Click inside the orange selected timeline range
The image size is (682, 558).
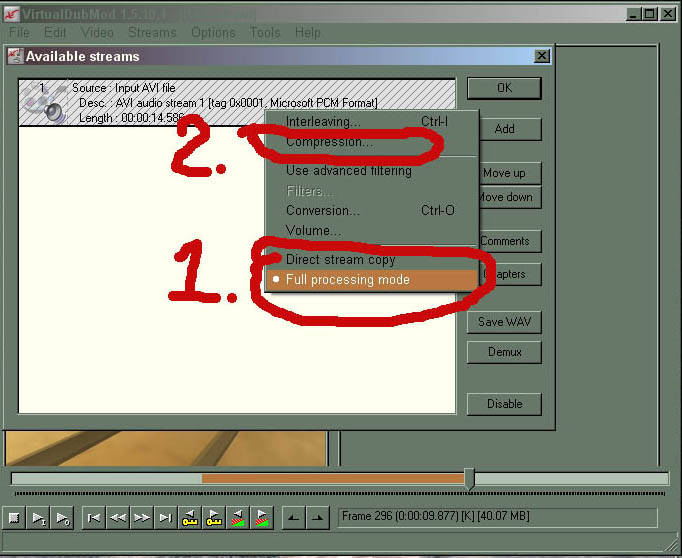pos(333,479)
